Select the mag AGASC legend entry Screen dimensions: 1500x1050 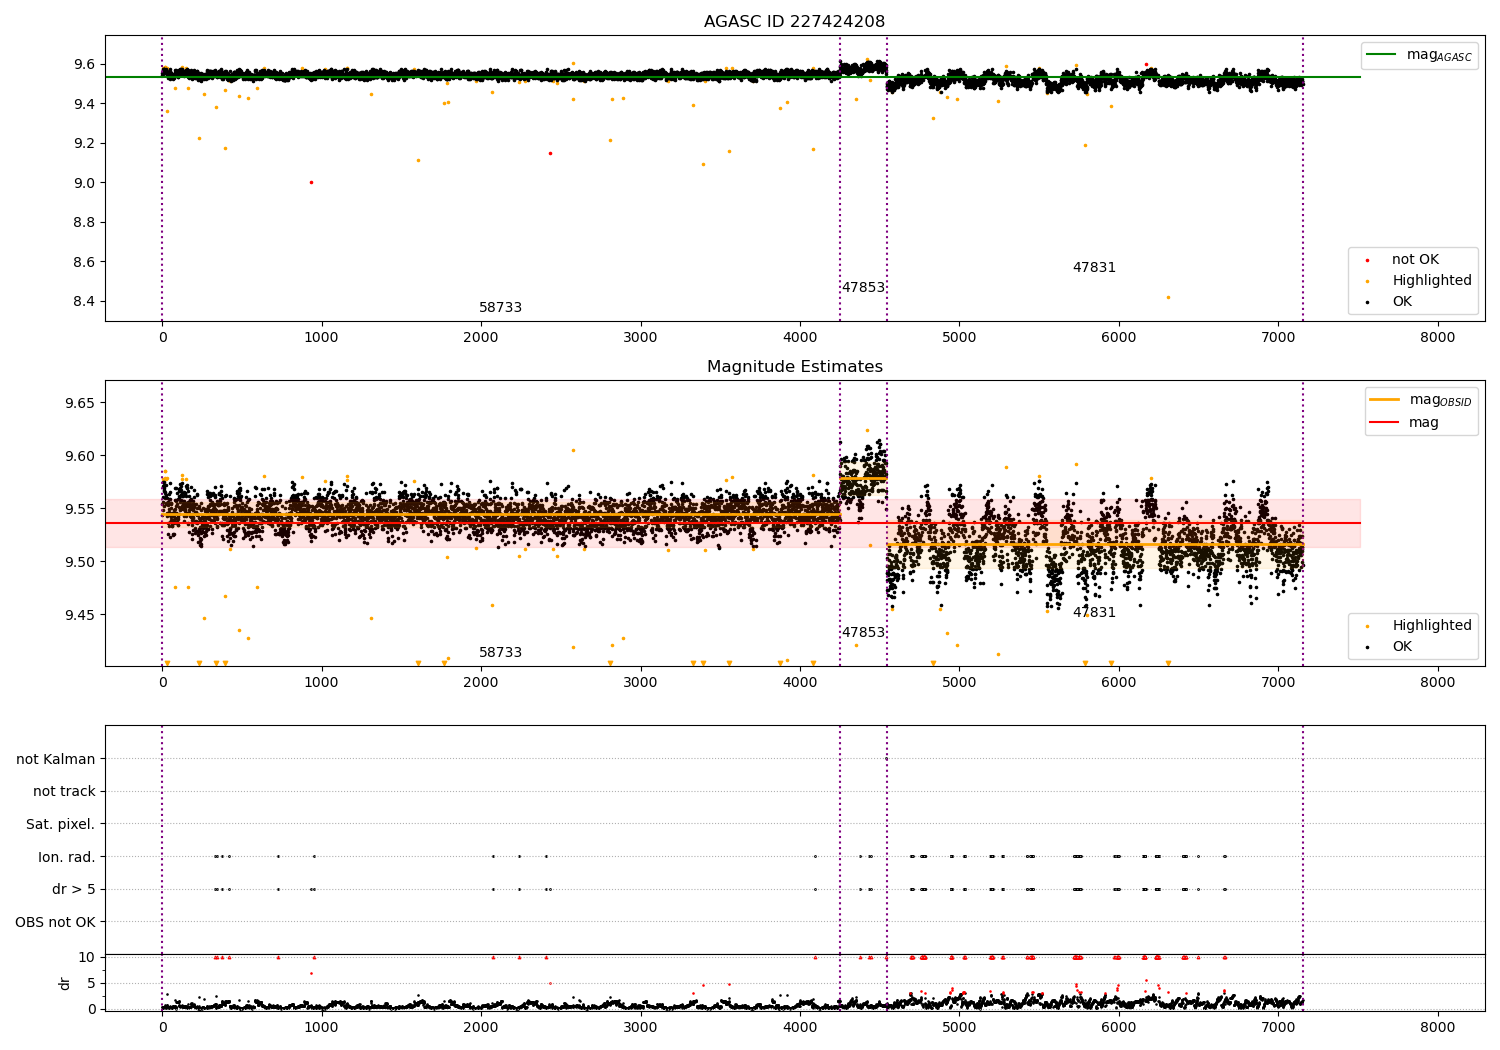1420,55
